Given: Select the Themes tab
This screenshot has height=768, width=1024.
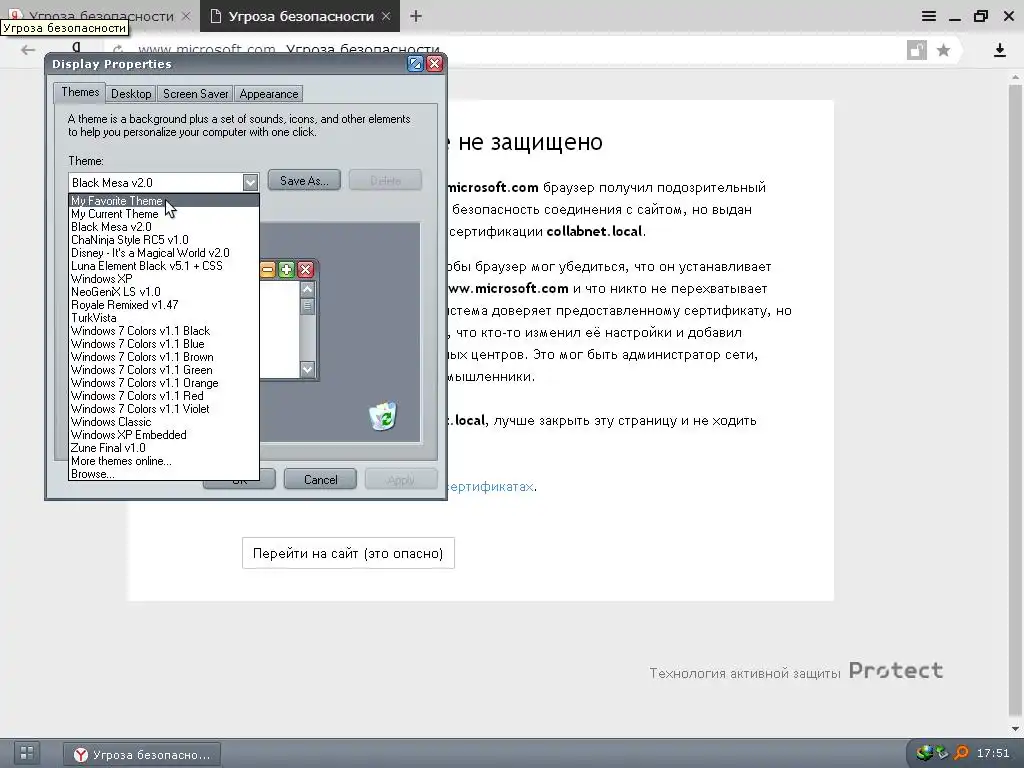Looking at the screenshot, I should click(80, 92).
